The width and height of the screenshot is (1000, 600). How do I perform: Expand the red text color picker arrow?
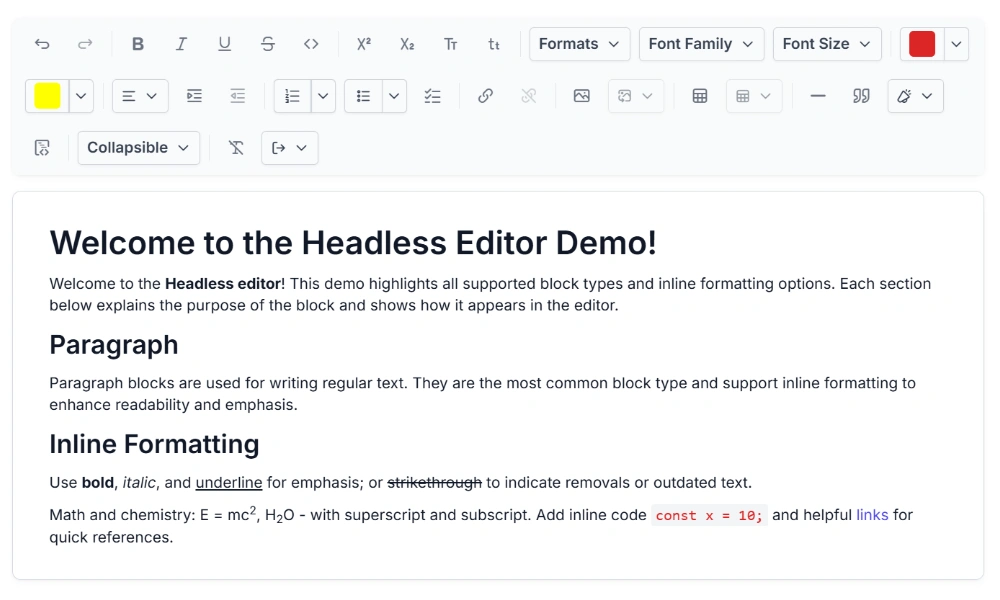956,44
